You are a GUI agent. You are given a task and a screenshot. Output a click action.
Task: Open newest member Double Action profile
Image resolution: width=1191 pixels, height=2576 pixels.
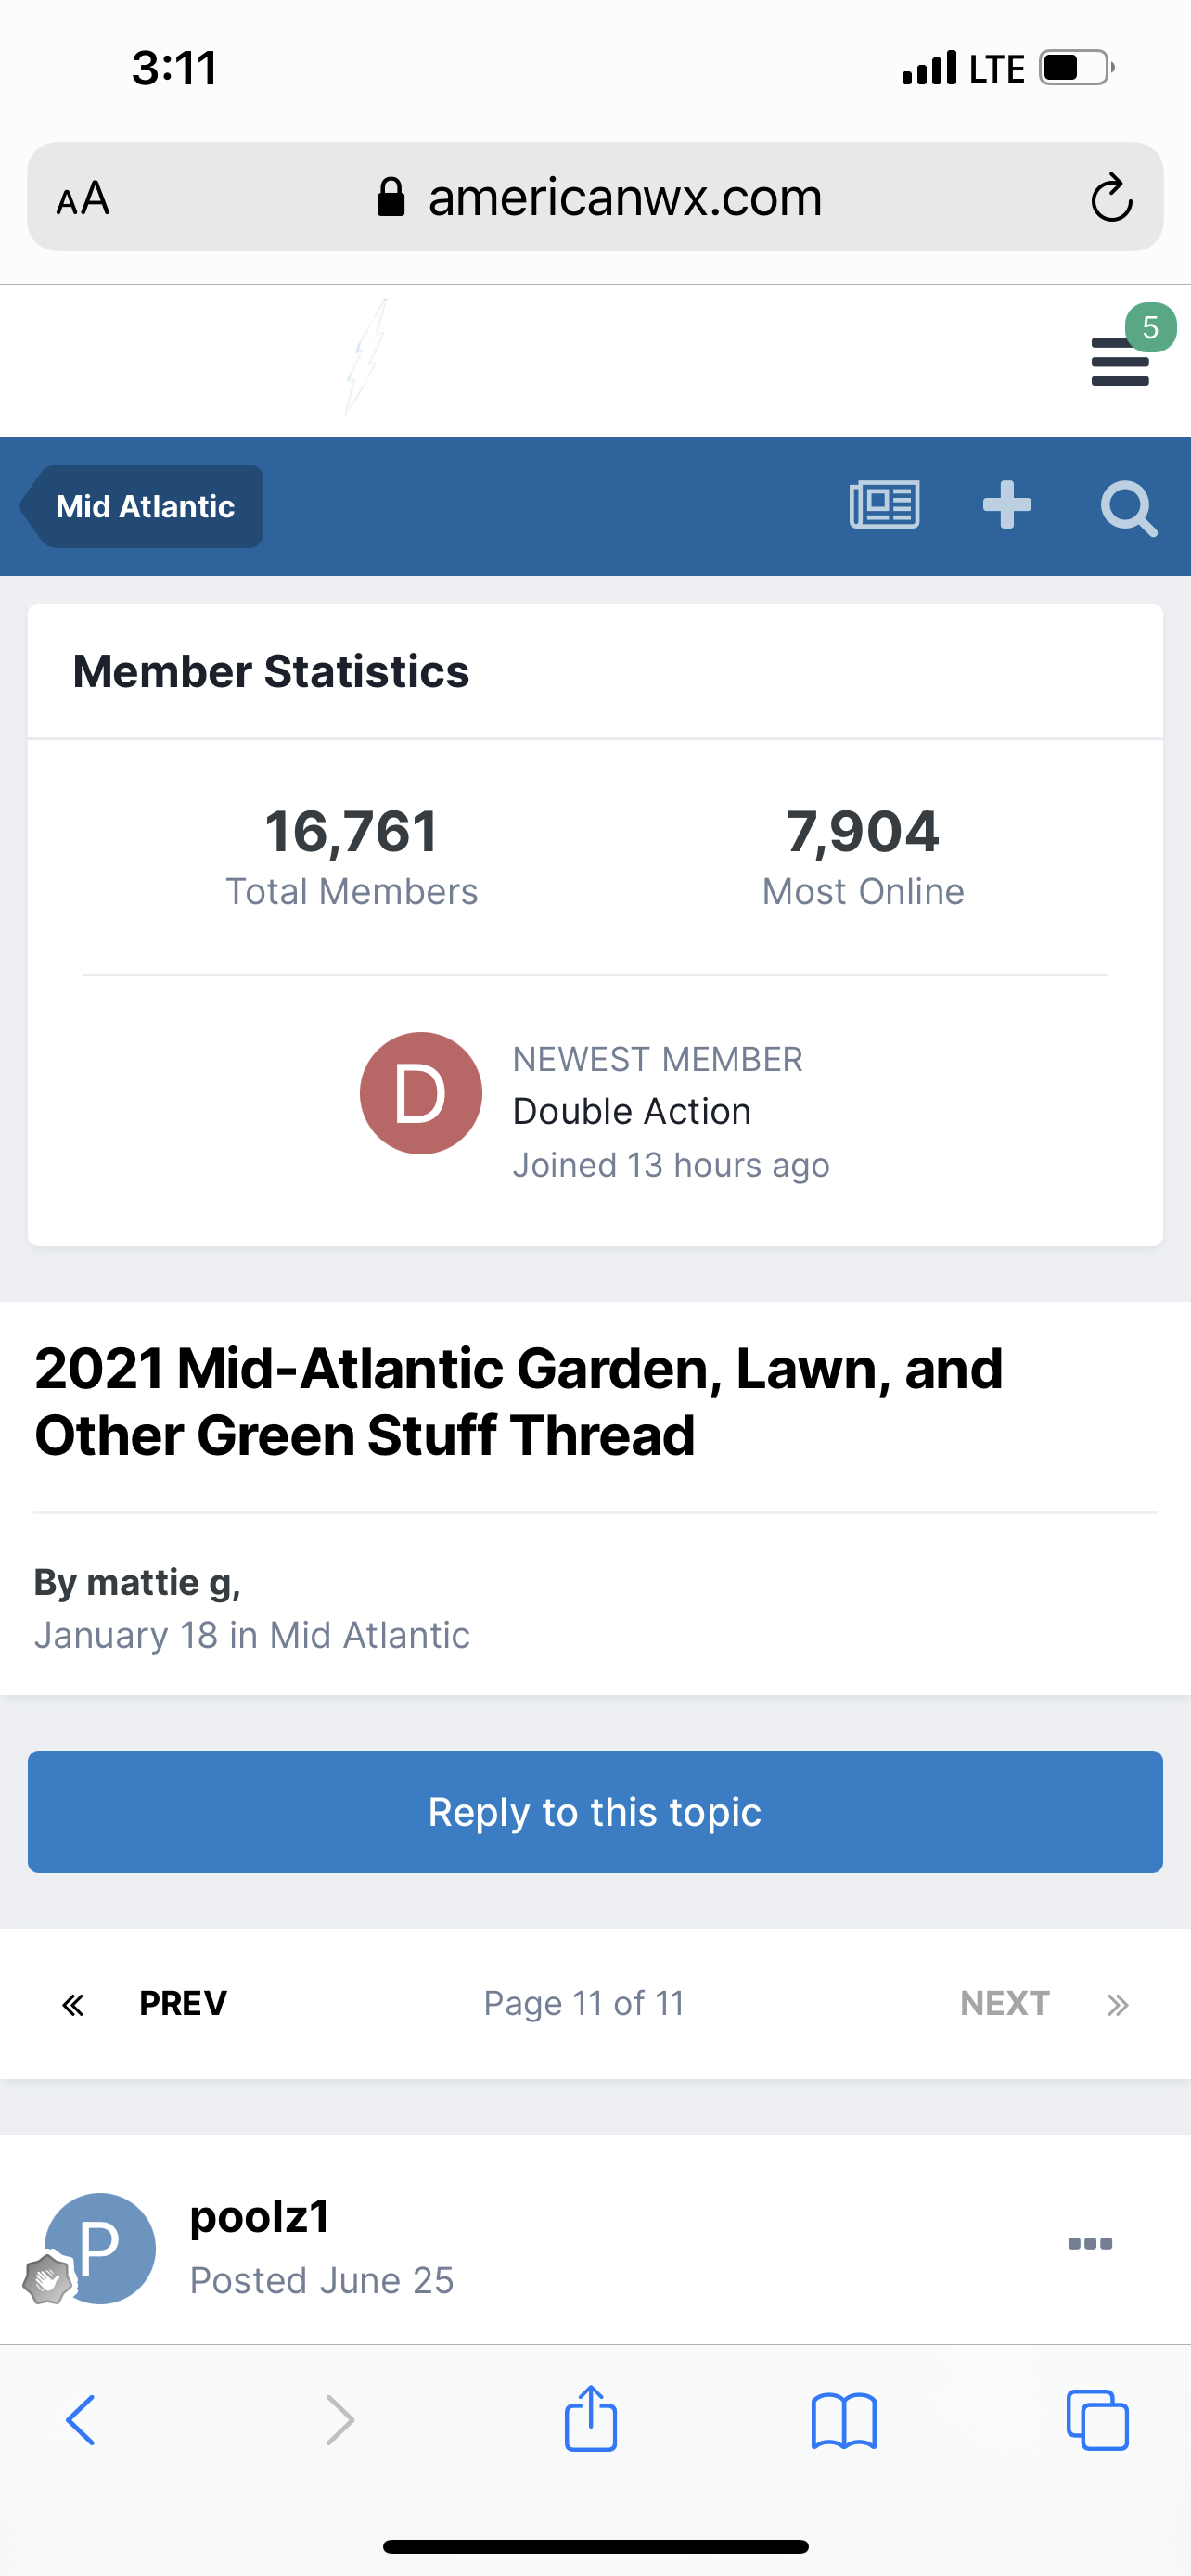click(631, 1111)
